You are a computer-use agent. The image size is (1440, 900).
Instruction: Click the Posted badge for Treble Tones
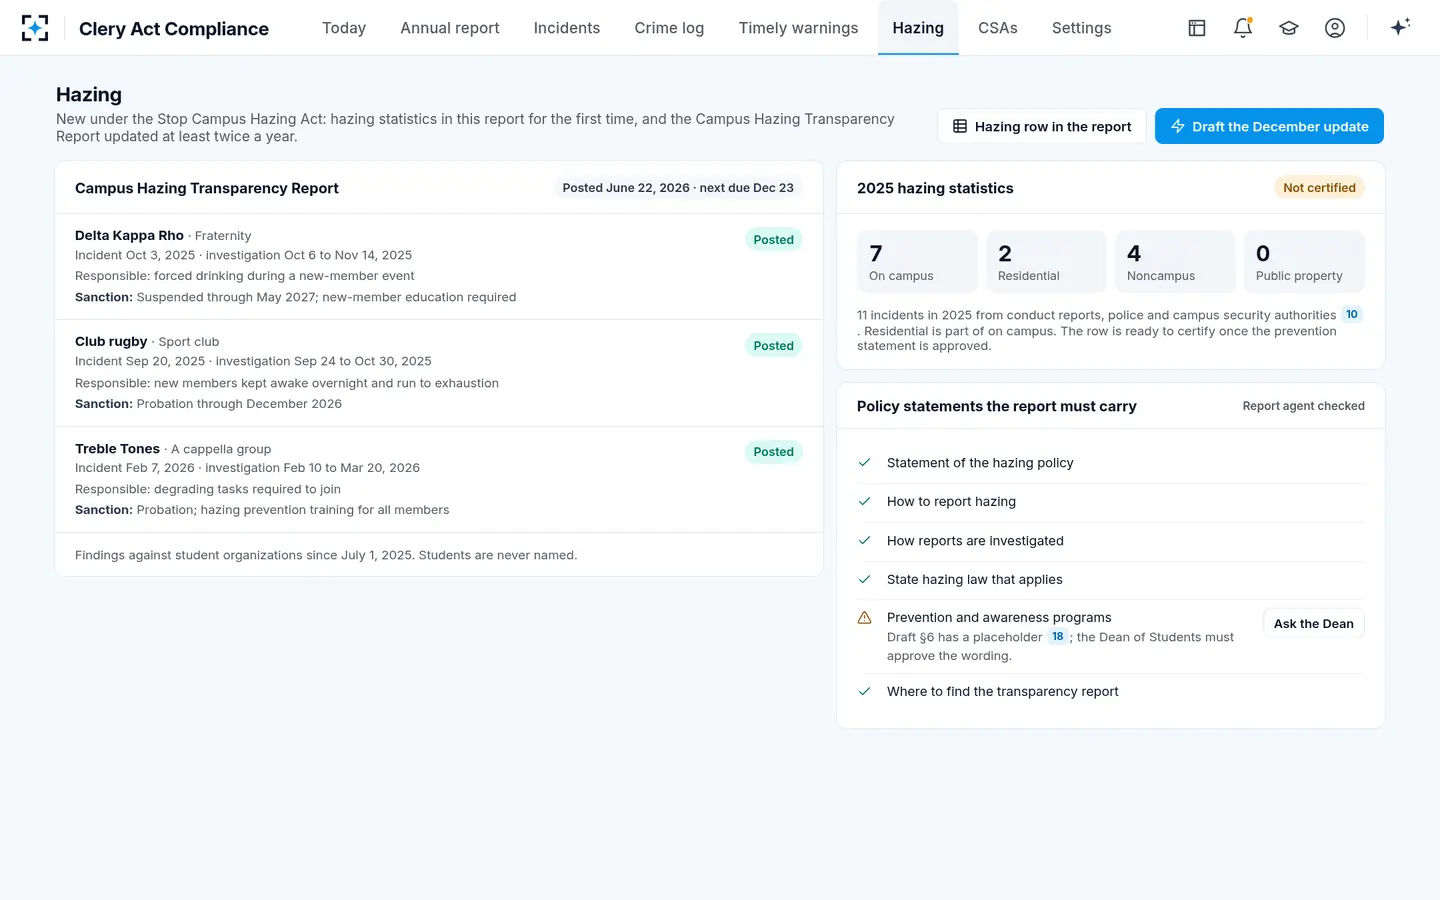click(x=774, y=452)
